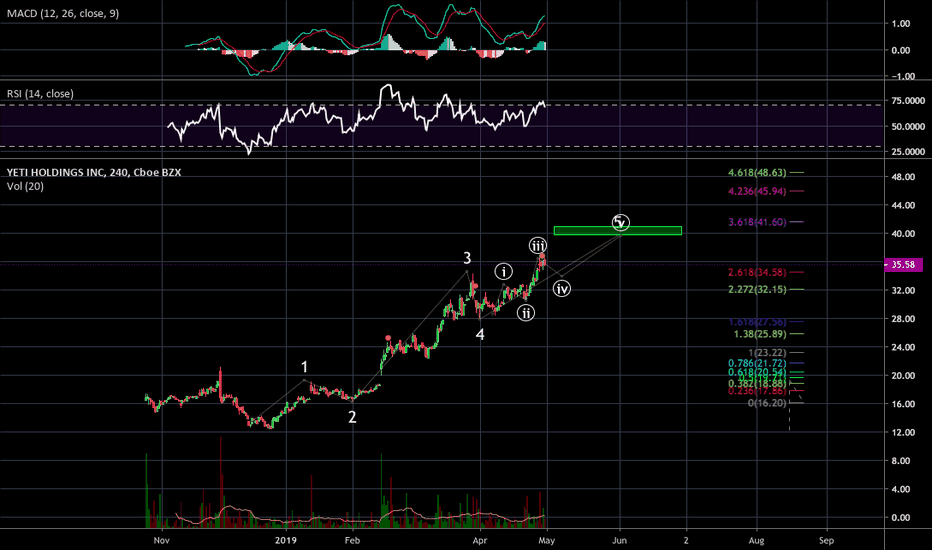Select the Jun label on time axis
Image resolution: width=932 pixels, height=550 pixels.
620,540
